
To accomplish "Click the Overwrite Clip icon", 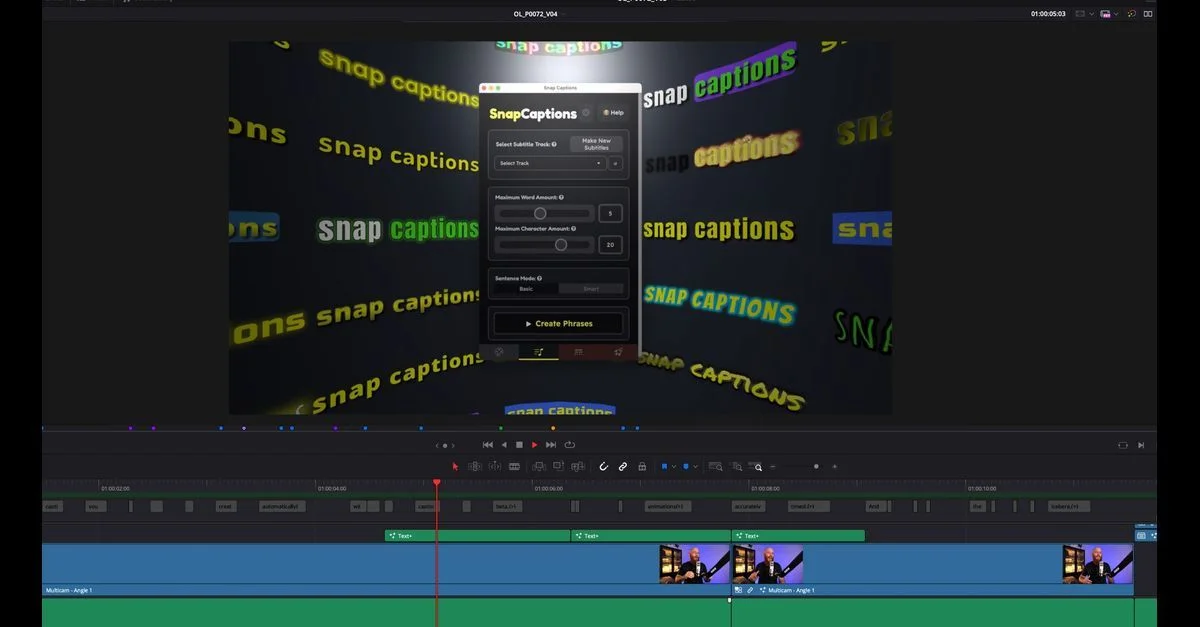I will point(558,466).
